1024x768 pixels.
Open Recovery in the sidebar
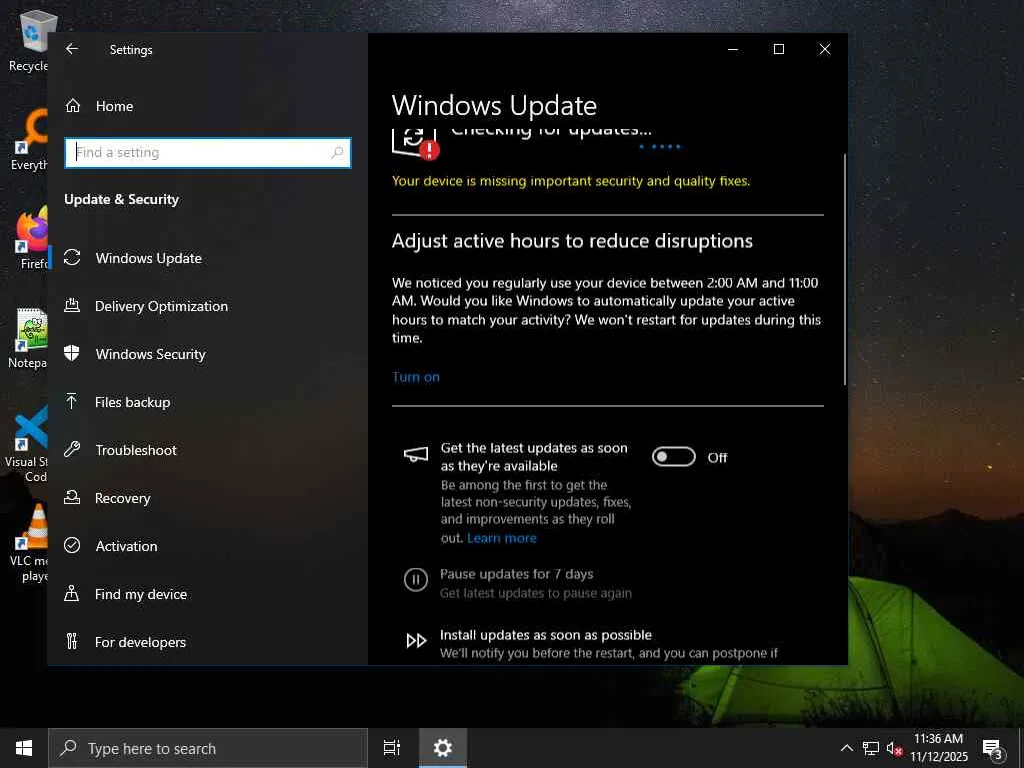(x=123, y=498)
